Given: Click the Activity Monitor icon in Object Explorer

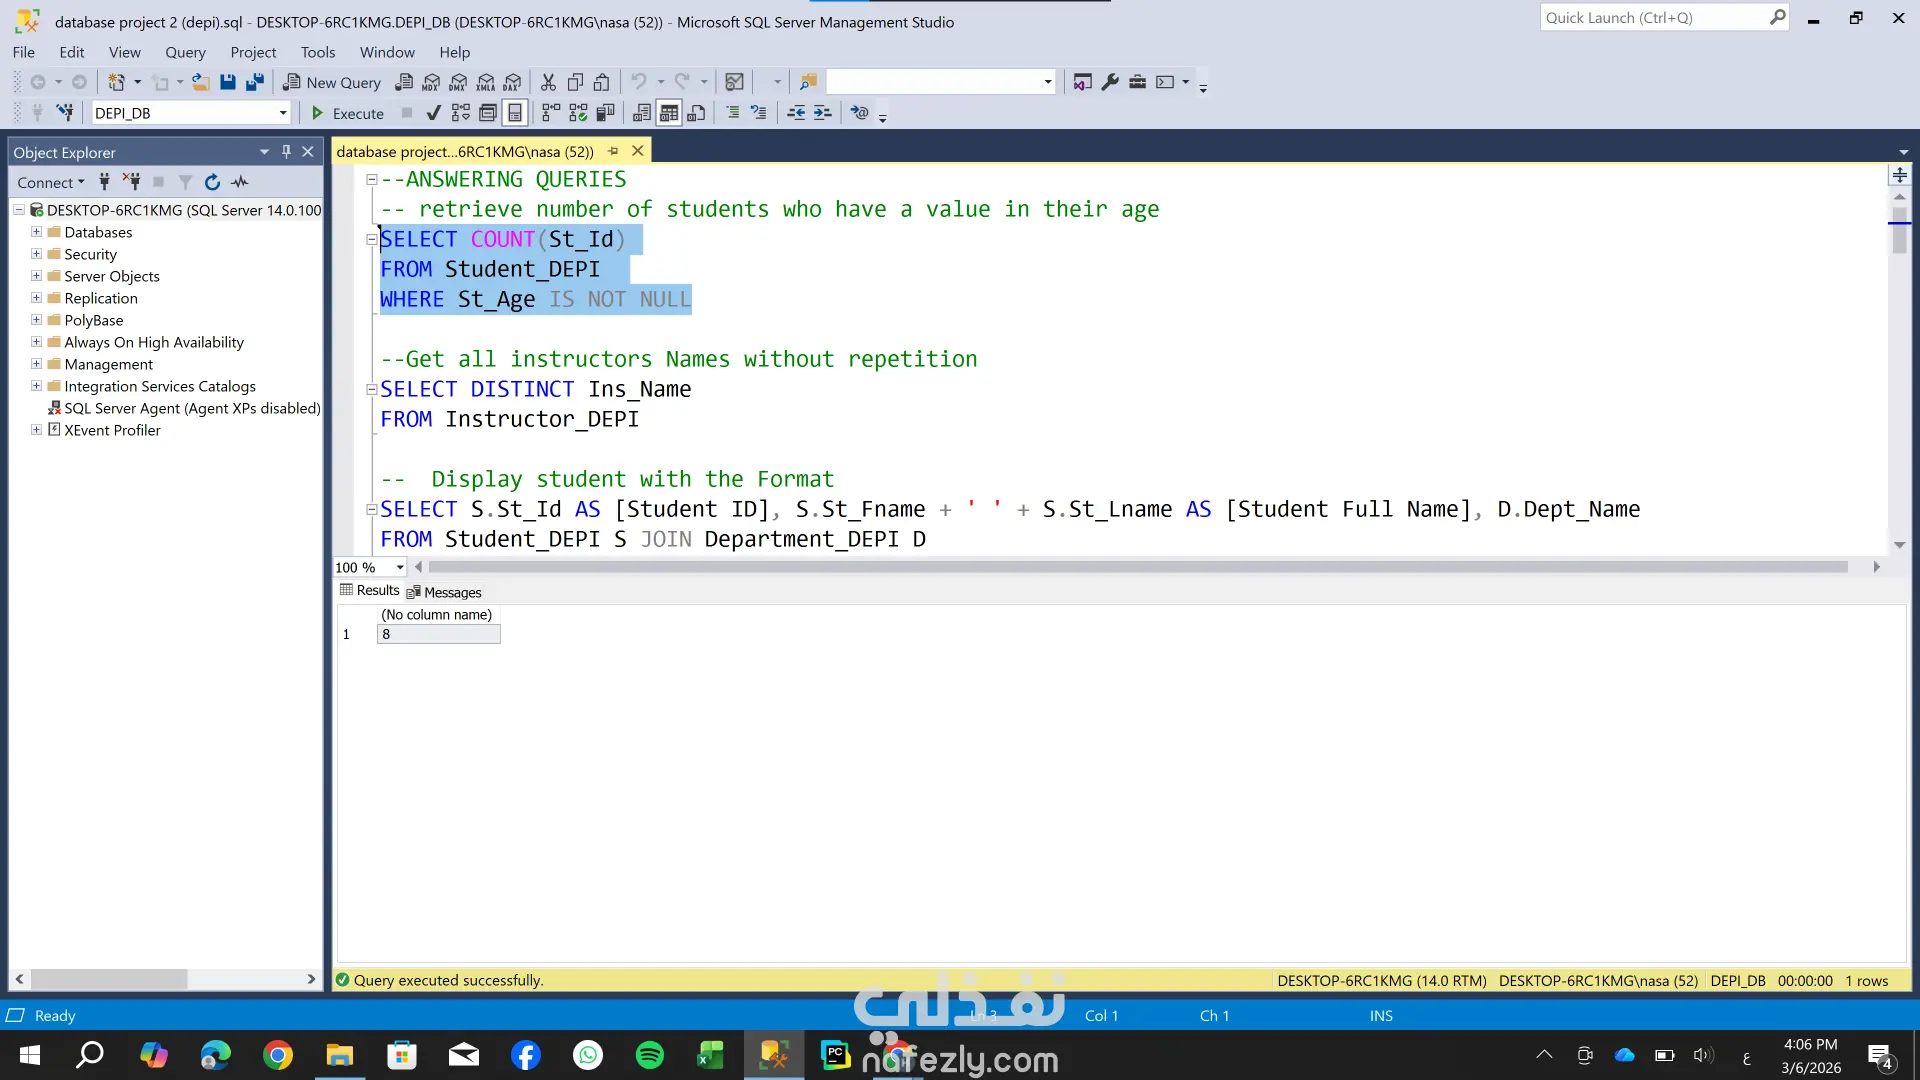Looking at the screenshot, I should (240, 182).
